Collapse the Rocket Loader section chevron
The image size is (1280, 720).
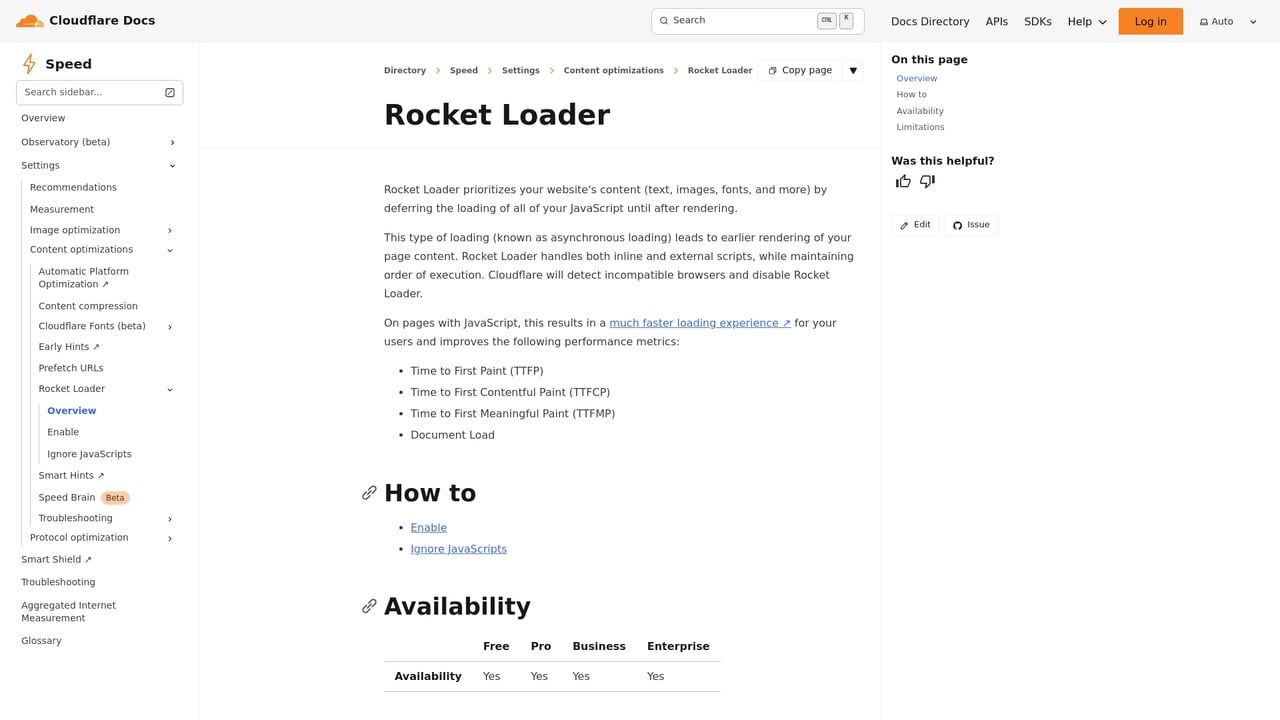[x=170, y=389]
